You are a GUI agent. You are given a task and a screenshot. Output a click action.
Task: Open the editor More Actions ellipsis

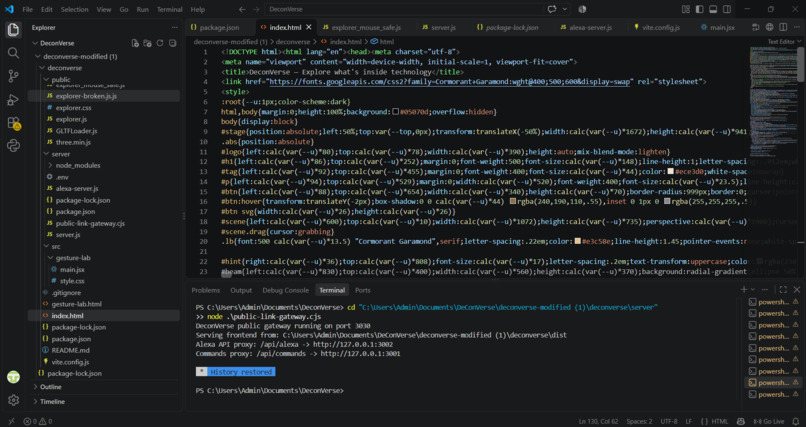tap(796, 27)
